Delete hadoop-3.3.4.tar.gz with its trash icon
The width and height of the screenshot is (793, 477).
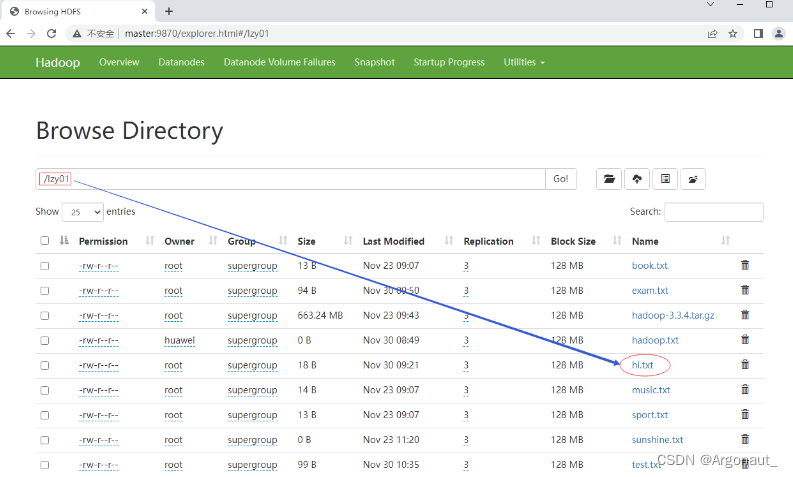[x=745, y=315]
